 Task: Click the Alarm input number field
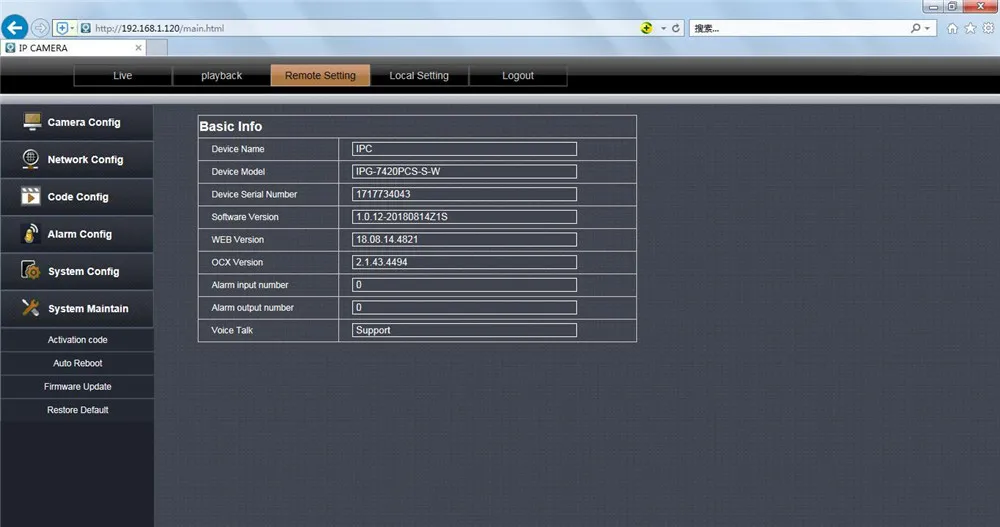pos(464,285)
